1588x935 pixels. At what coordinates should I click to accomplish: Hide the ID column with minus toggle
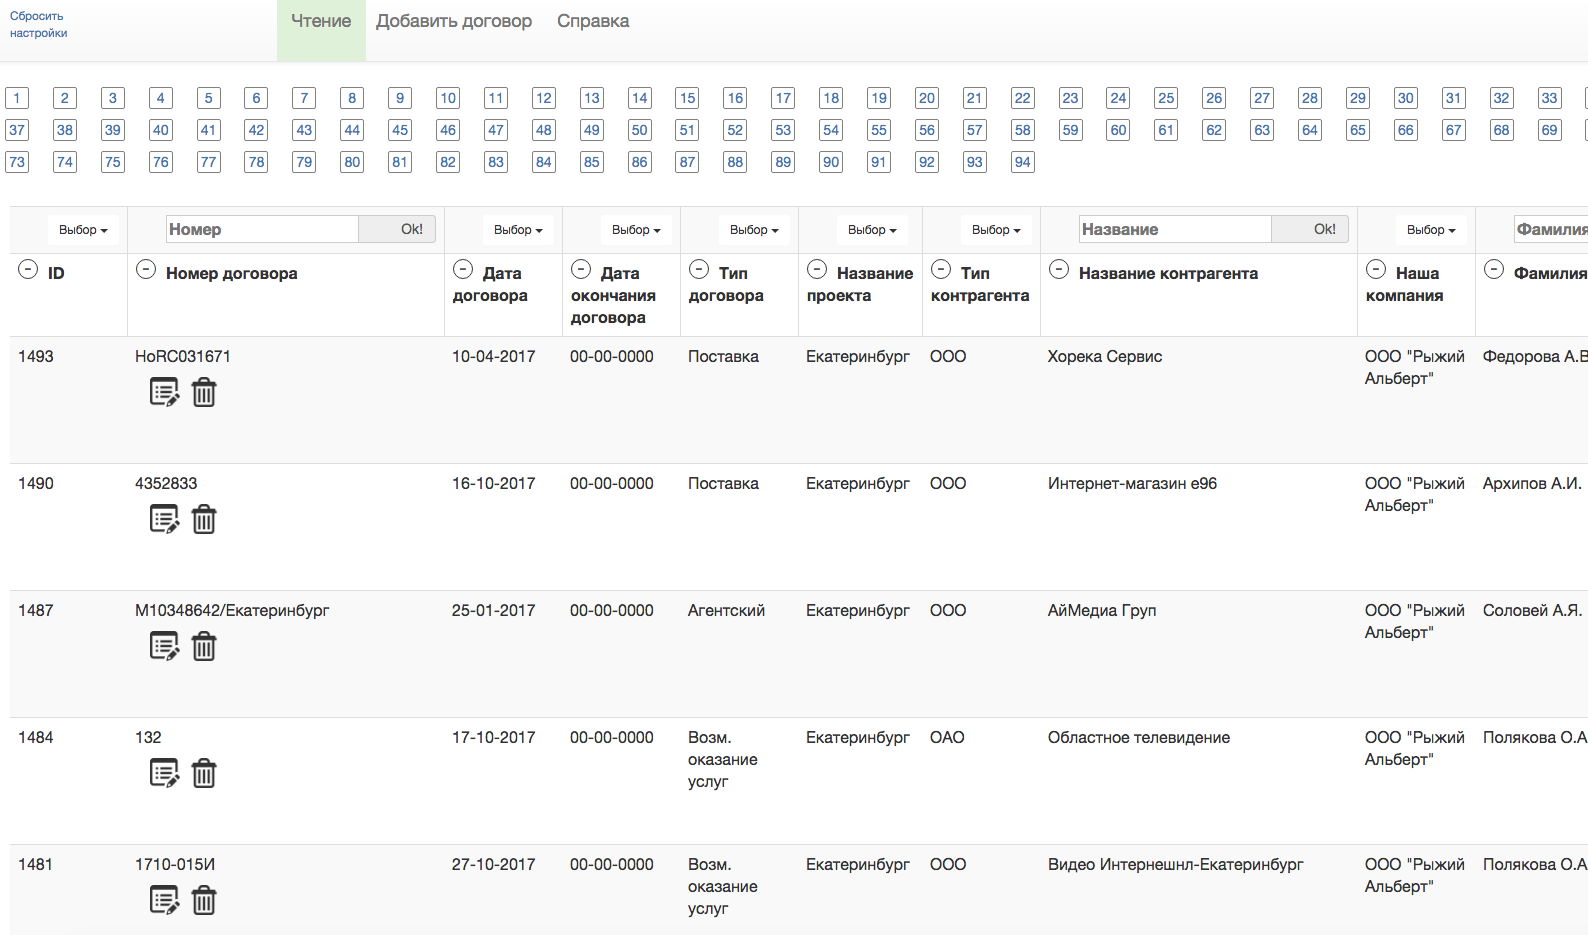[x=28, y=269]
